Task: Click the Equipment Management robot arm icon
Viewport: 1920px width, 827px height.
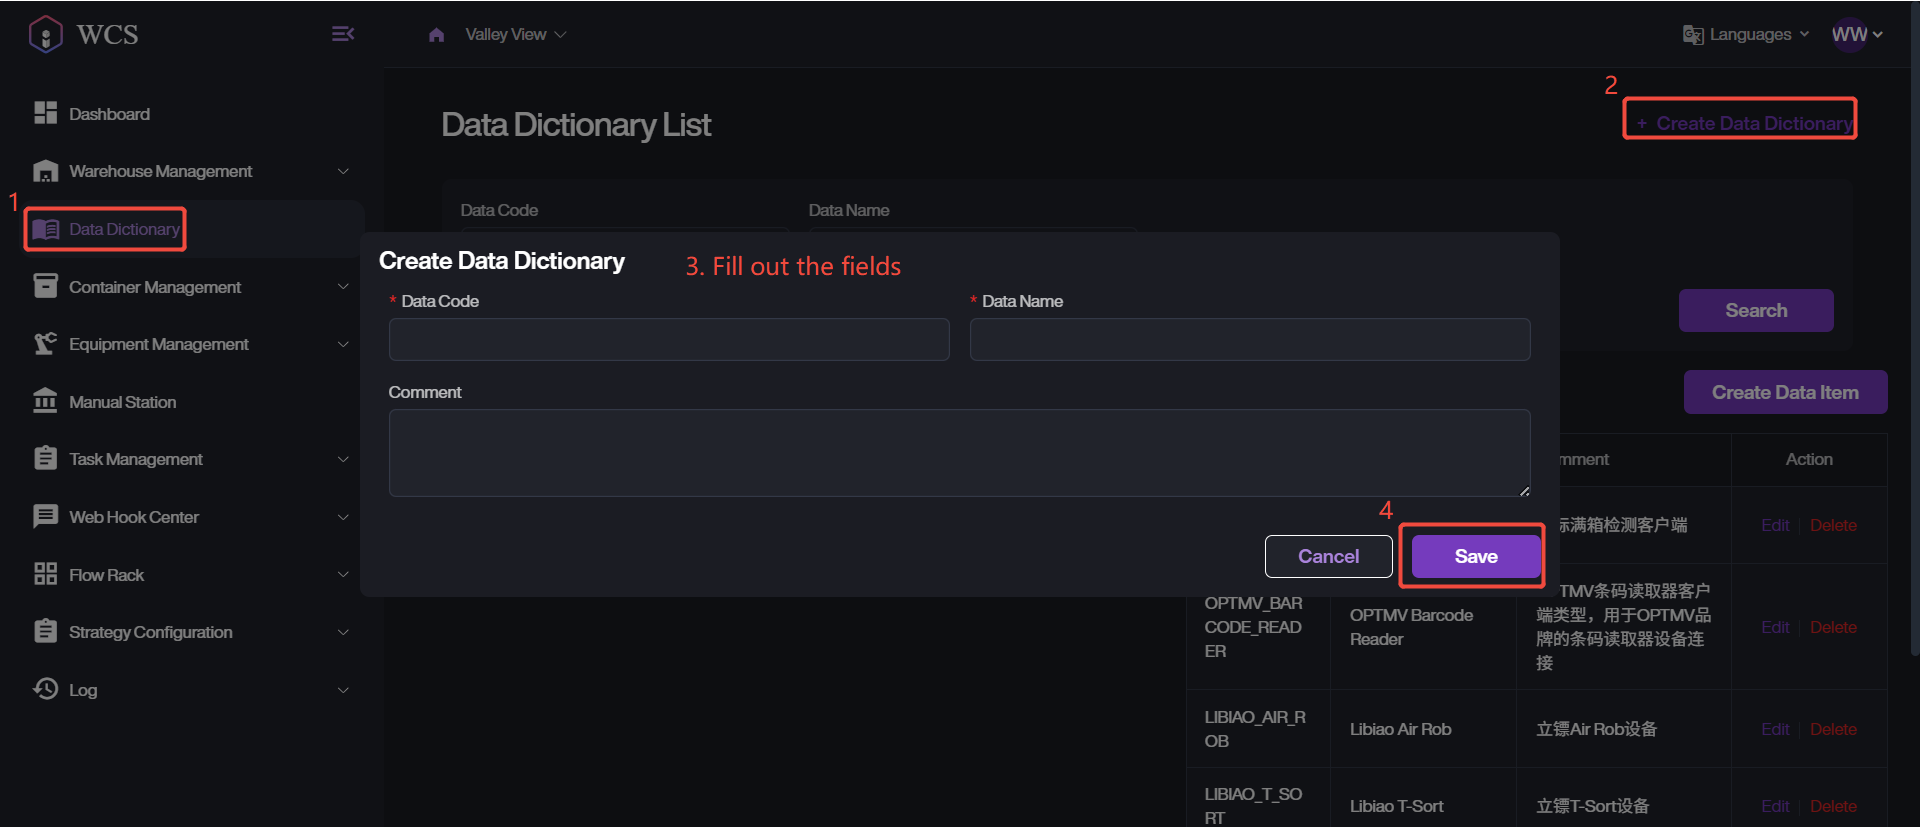Action: pyautogui.click(x=45, y=344)
